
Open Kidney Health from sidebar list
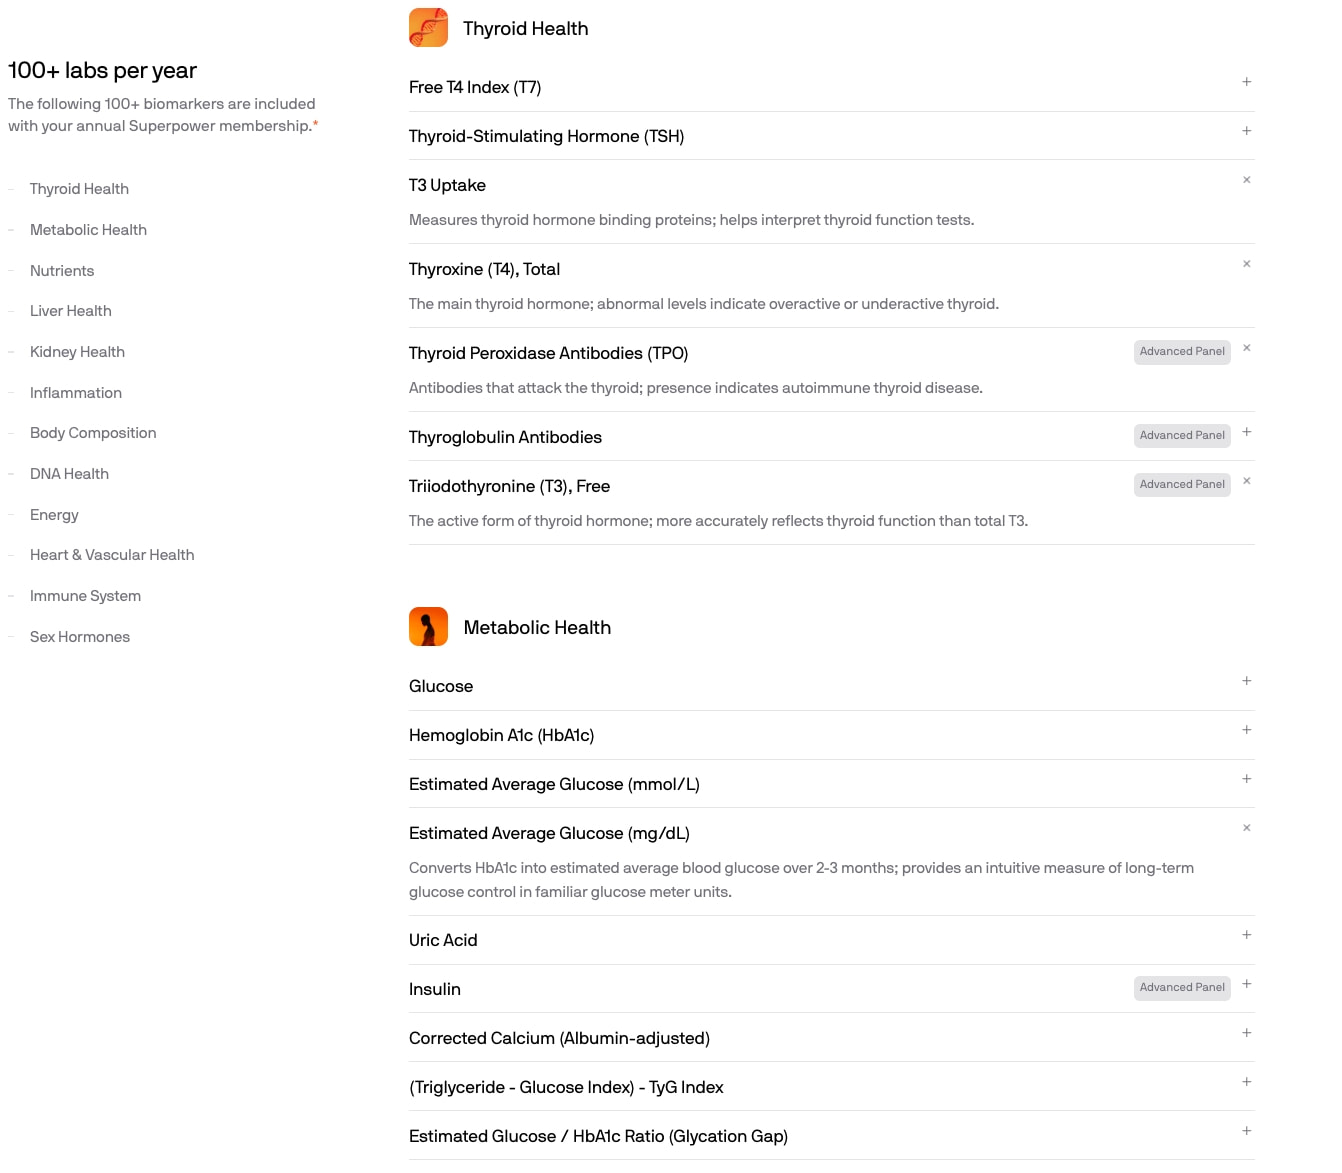tap(77, 352)
